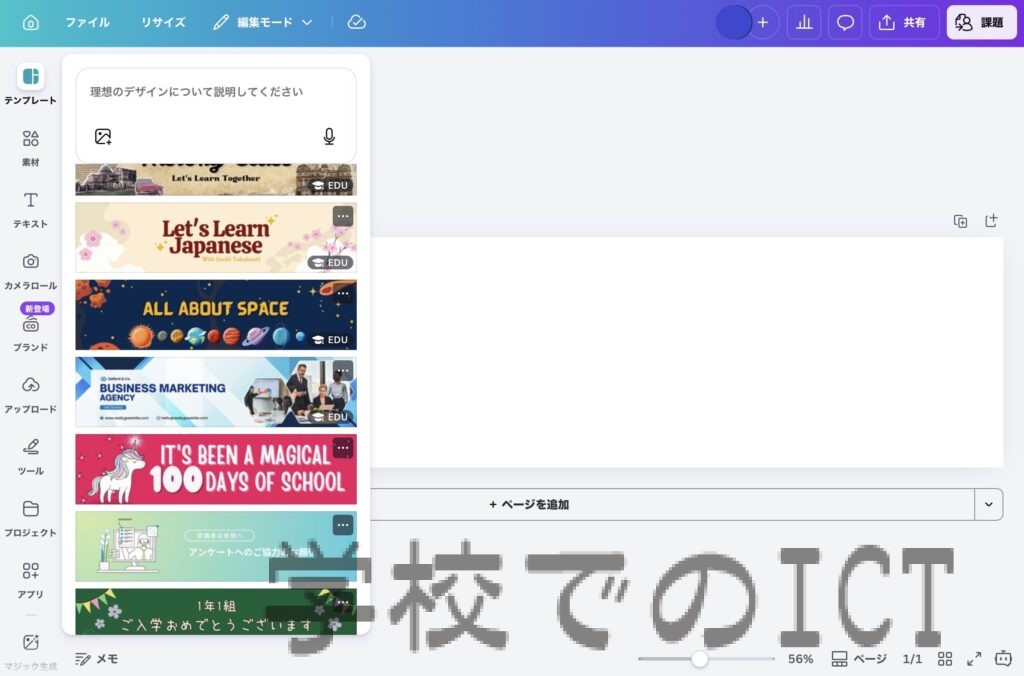Open the ファイル menu
Screen dimensions: 1024x676
coord(87,22)
